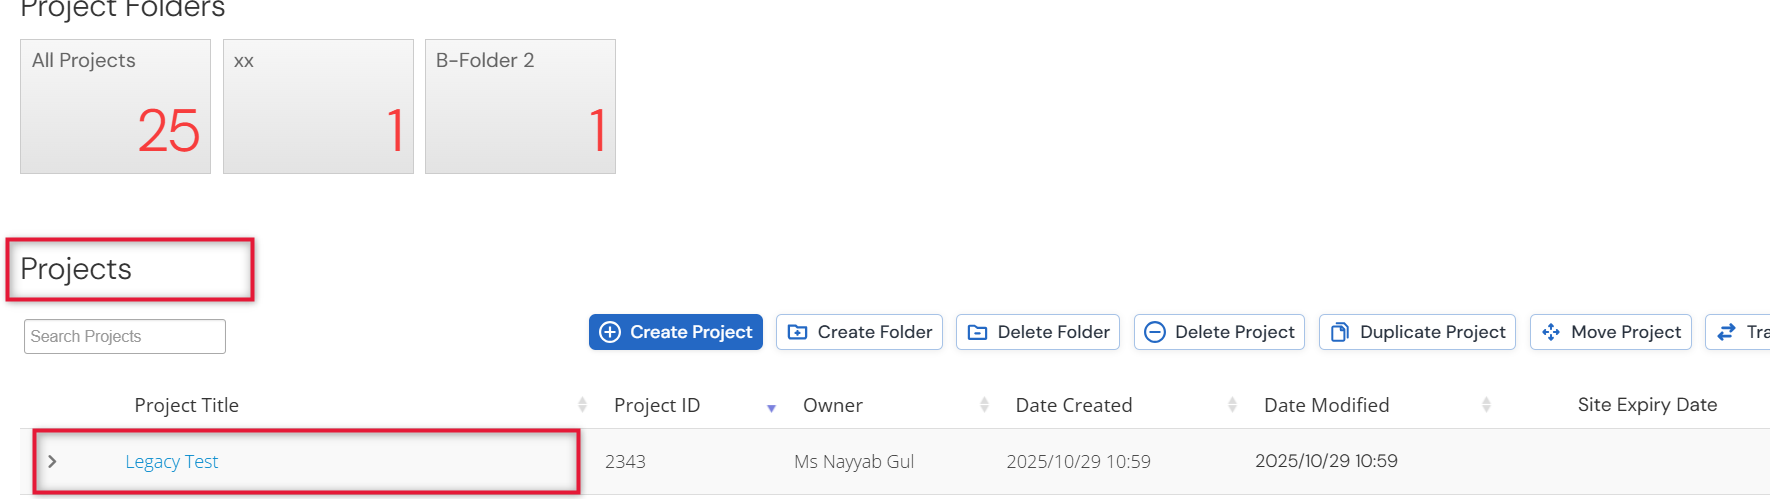1770x499 pixels.
Task: Focus the Search Projects field
Action: tap(125, 336)
